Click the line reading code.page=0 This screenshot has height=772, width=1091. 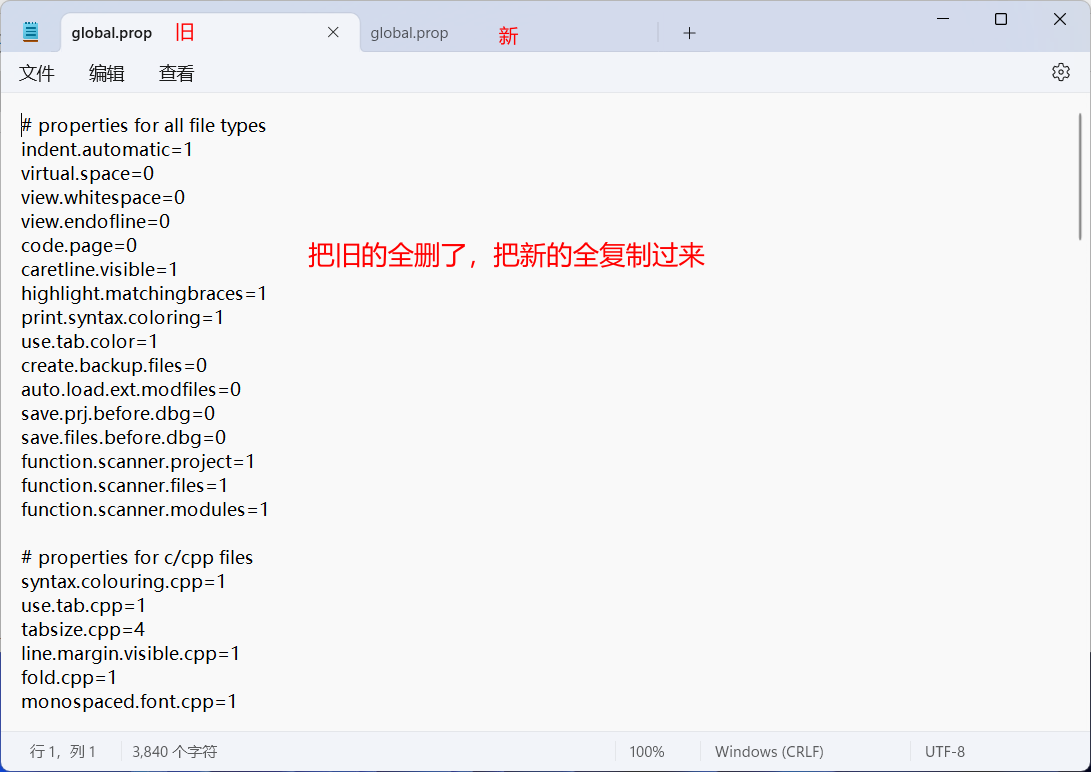[78, 245]
